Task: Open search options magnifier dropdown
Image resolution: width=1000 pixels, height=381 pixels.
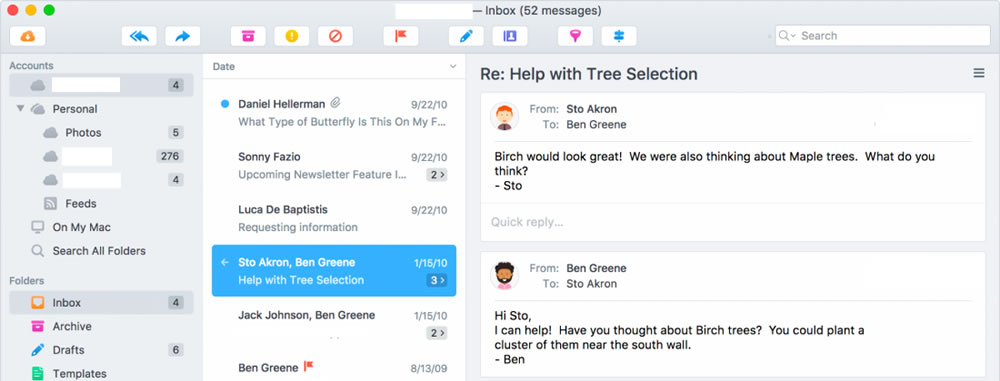Action: tap(787, 36)
